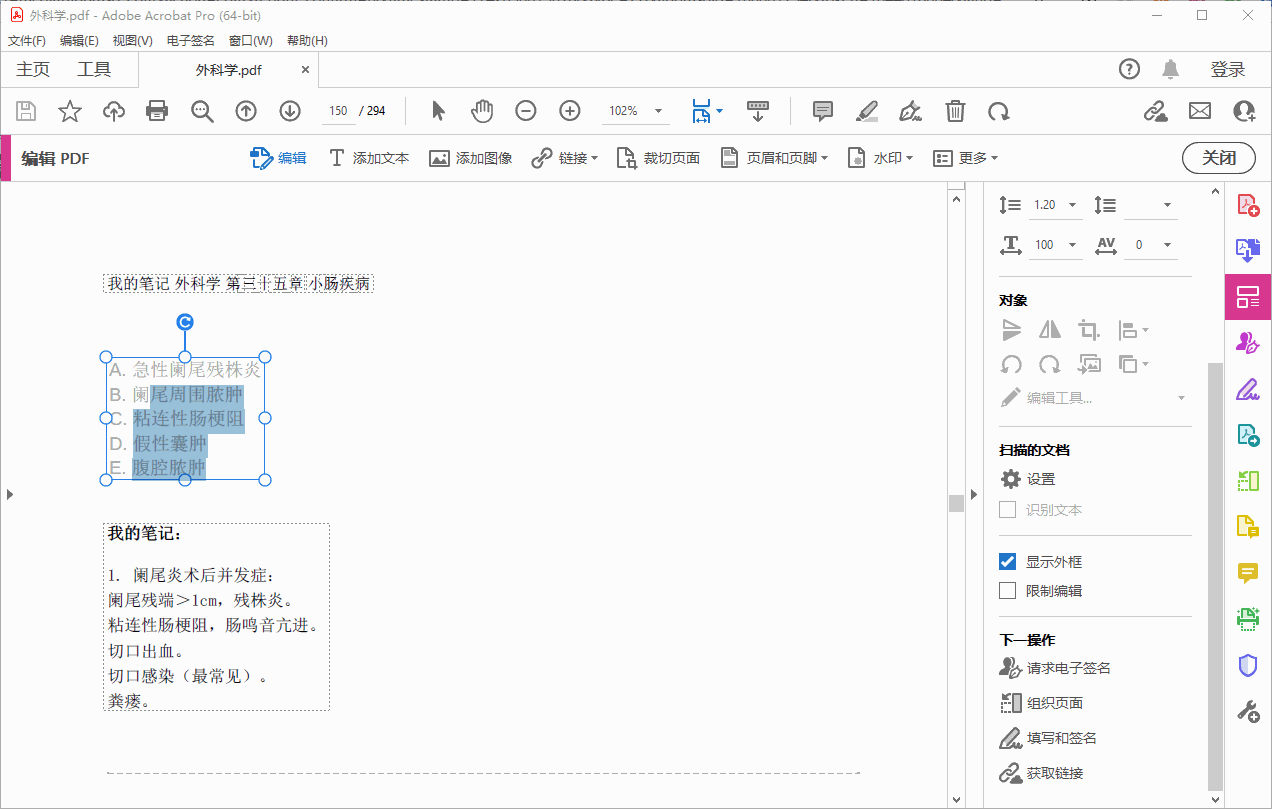1272x809 pixels.
Task: Uncheck the 显示外框 checkbox
Action: point(1006,561)
